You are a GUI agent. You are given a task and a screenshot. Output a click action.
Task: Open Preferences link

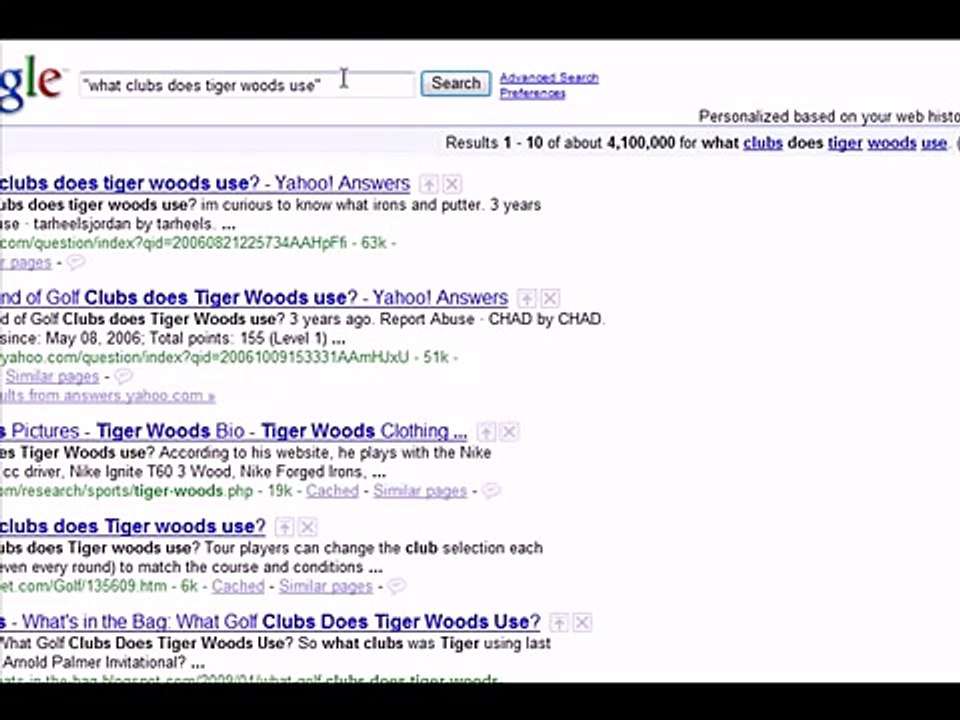click(x=533, y=93)
